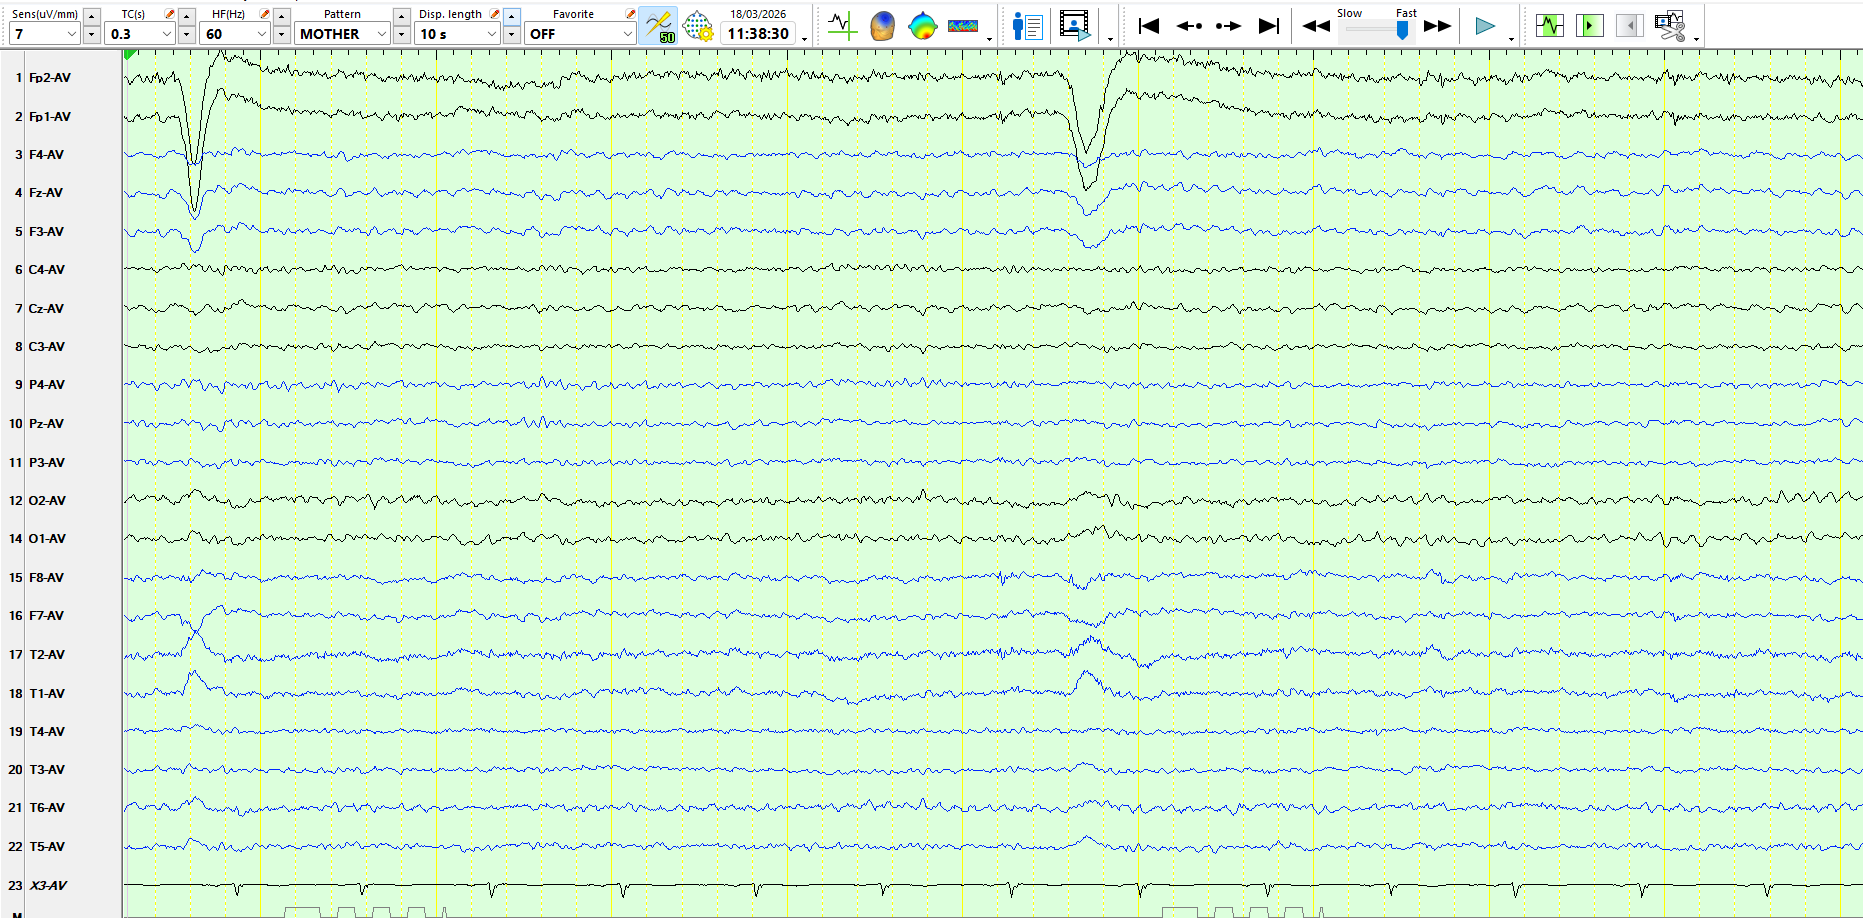Open the HF(Hz) dropdown set to 60

coord(262,34)
